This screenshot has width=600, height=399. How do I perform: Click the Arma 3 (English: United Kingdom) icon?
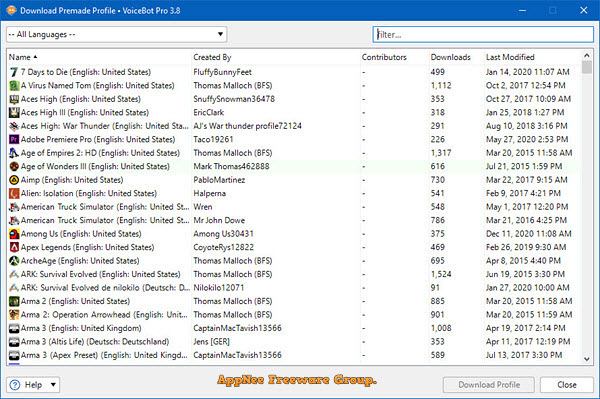click(14, 328)
